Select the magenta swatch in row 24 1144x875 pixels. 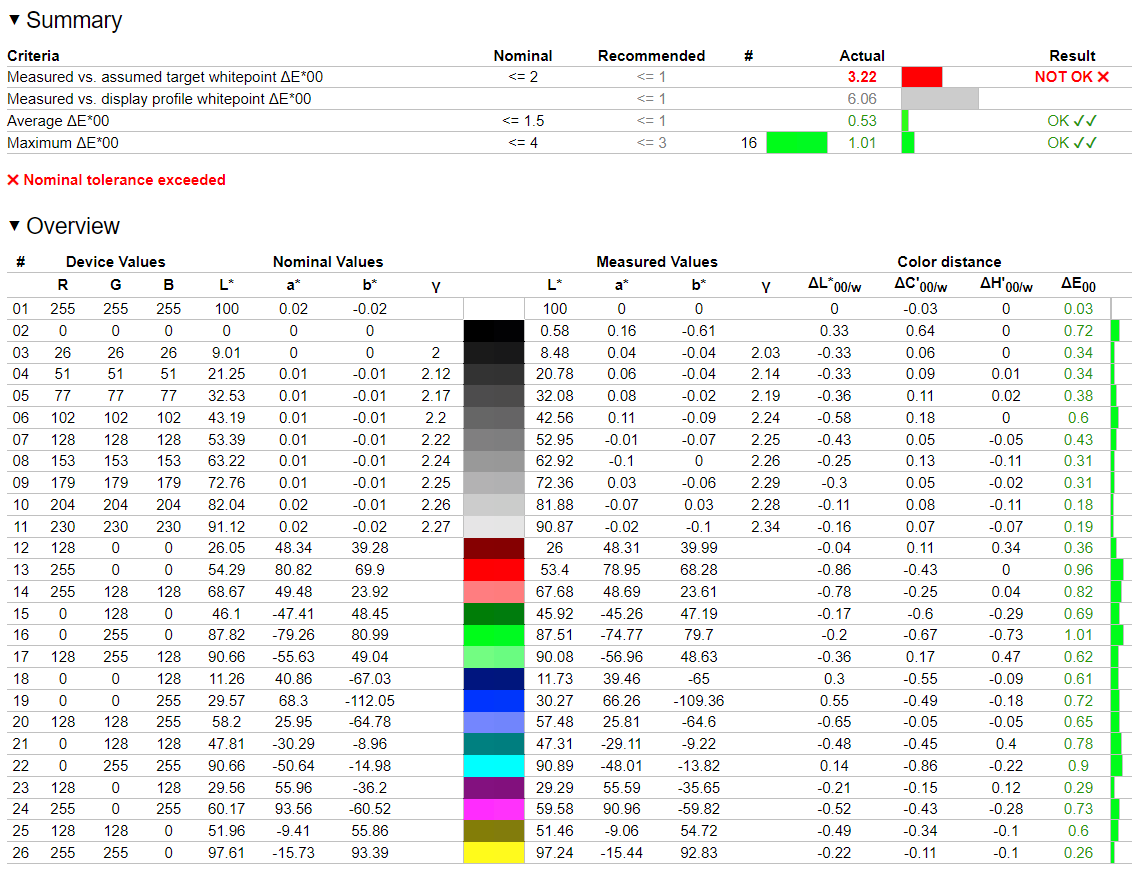click(494, 809)
